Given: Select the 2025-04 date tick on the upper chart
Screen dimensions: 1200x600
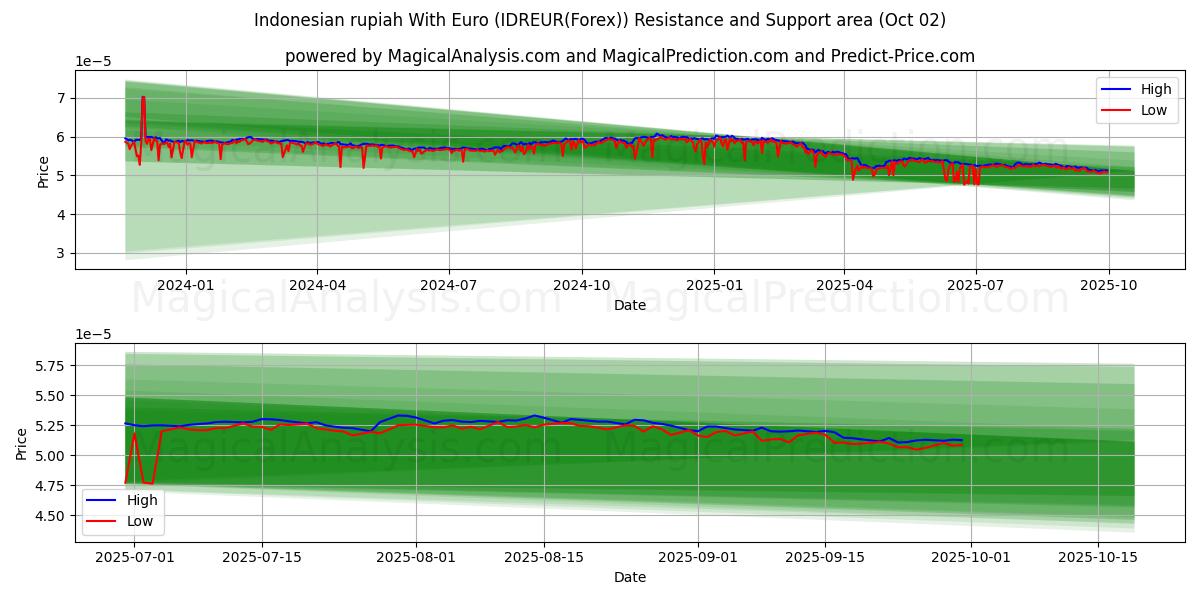Looking at the screenshot, I should (844, 285).
